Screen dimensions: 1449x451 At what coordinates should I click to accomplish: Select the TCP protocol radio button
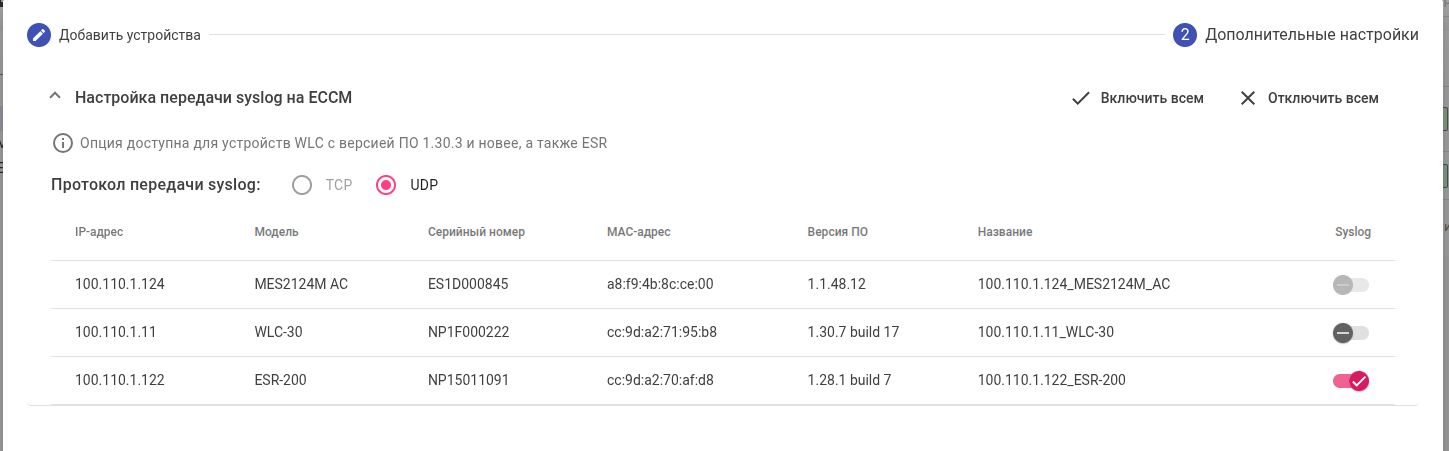pyautogui.click(x=302, y=185)
